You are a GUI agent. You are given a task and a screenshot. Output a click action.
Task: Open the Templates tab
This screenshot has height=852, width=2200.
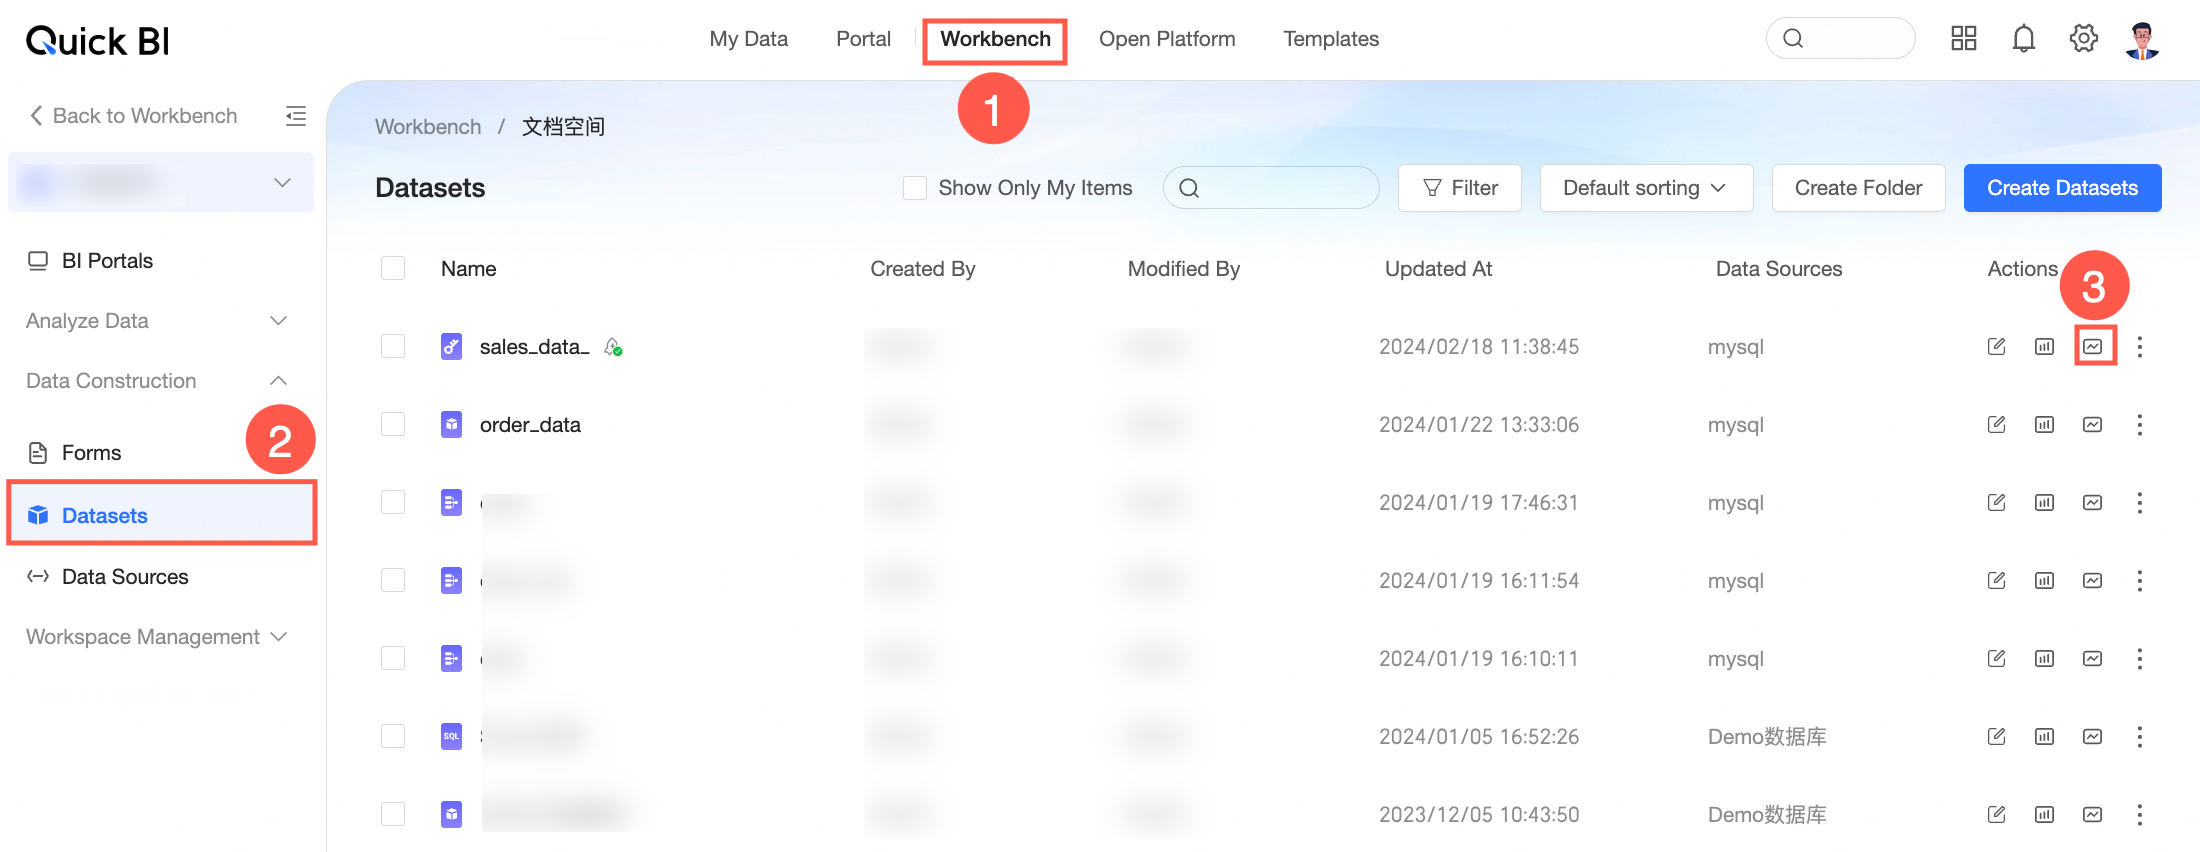point(1331,39)
